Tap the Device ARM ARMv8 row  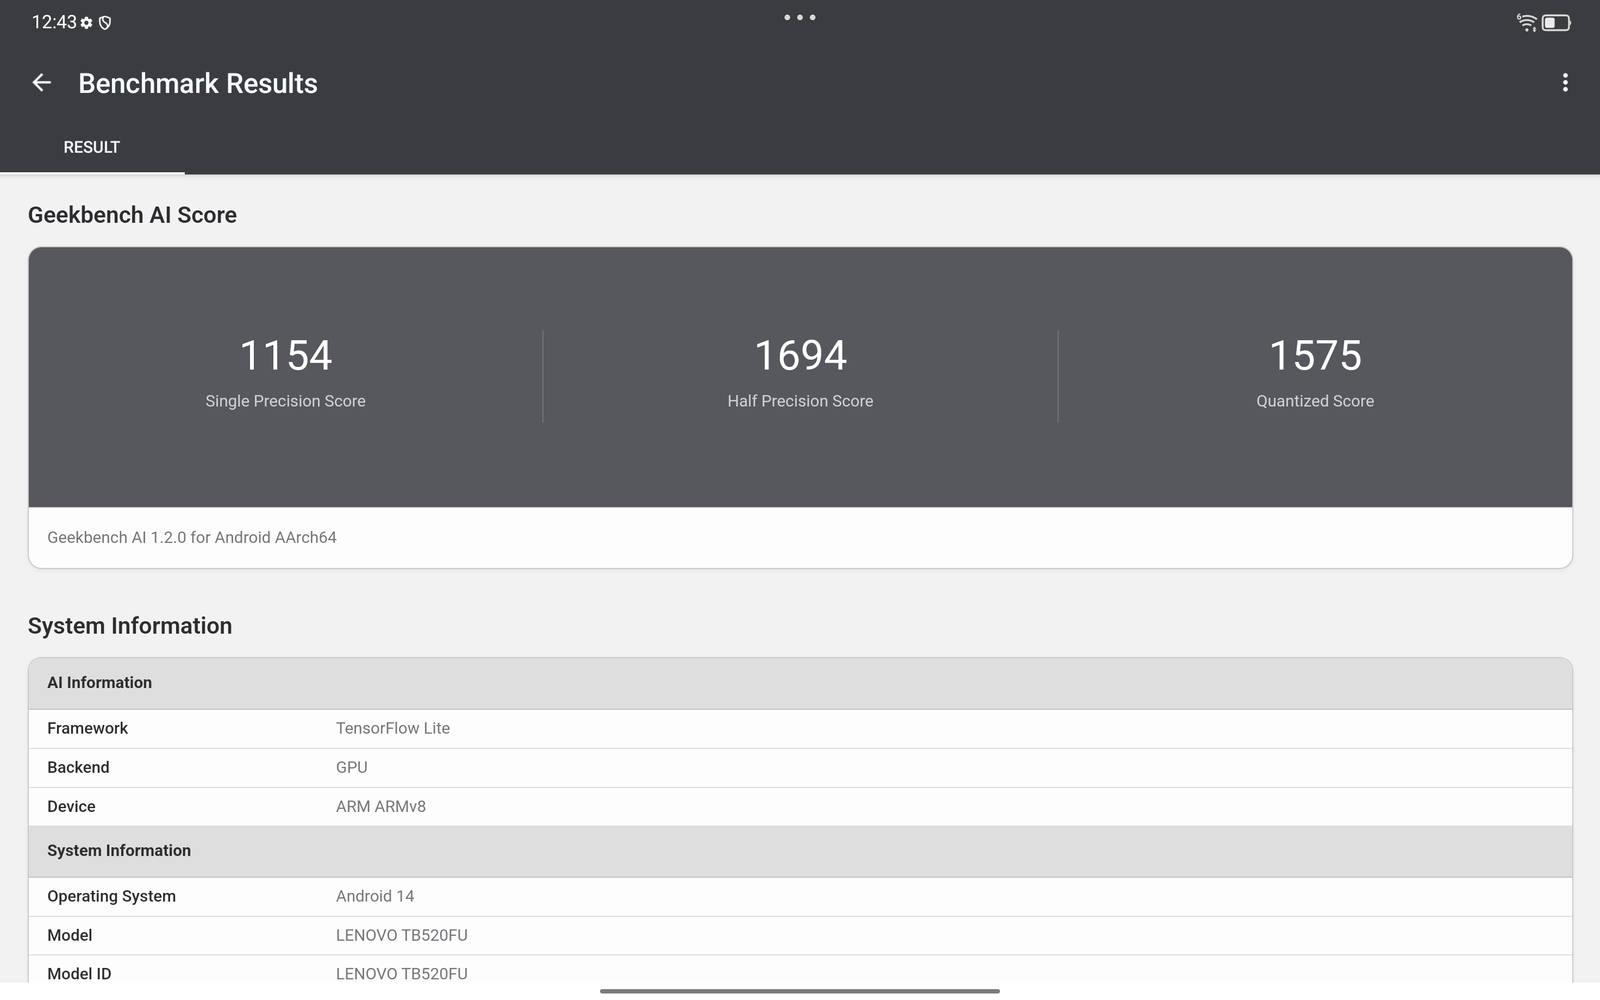800,806
